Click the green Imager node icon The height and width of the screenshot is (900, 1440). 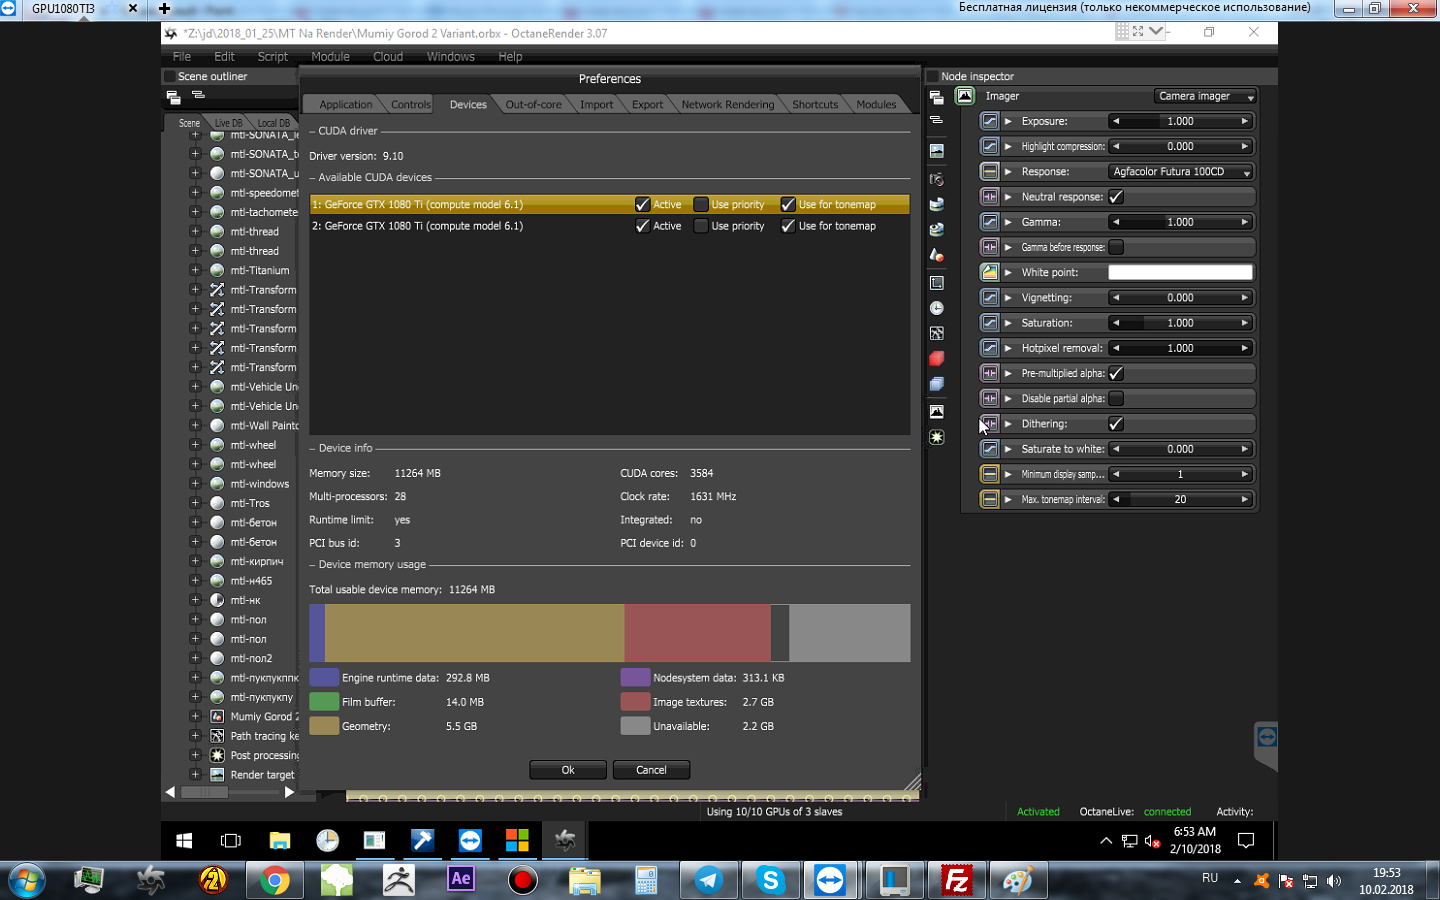tap(965, 96)
